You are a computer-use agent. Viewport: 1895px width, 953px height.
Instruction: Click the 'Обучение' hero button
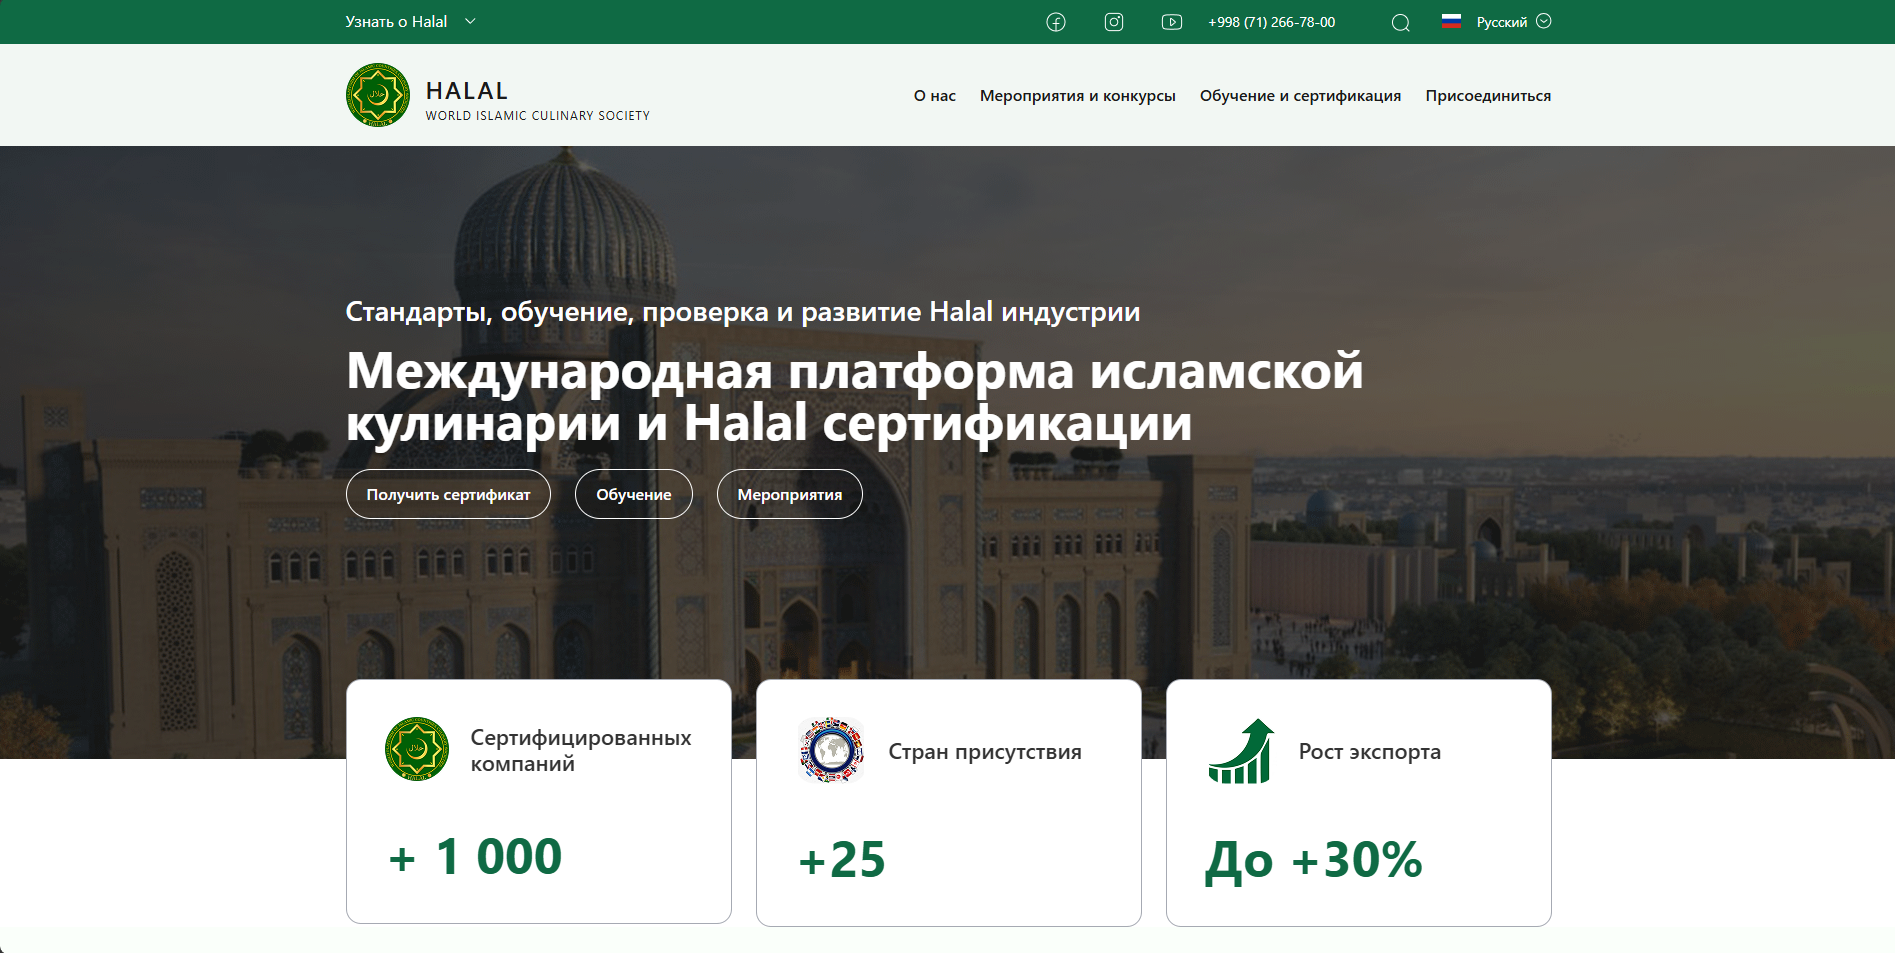634,494
